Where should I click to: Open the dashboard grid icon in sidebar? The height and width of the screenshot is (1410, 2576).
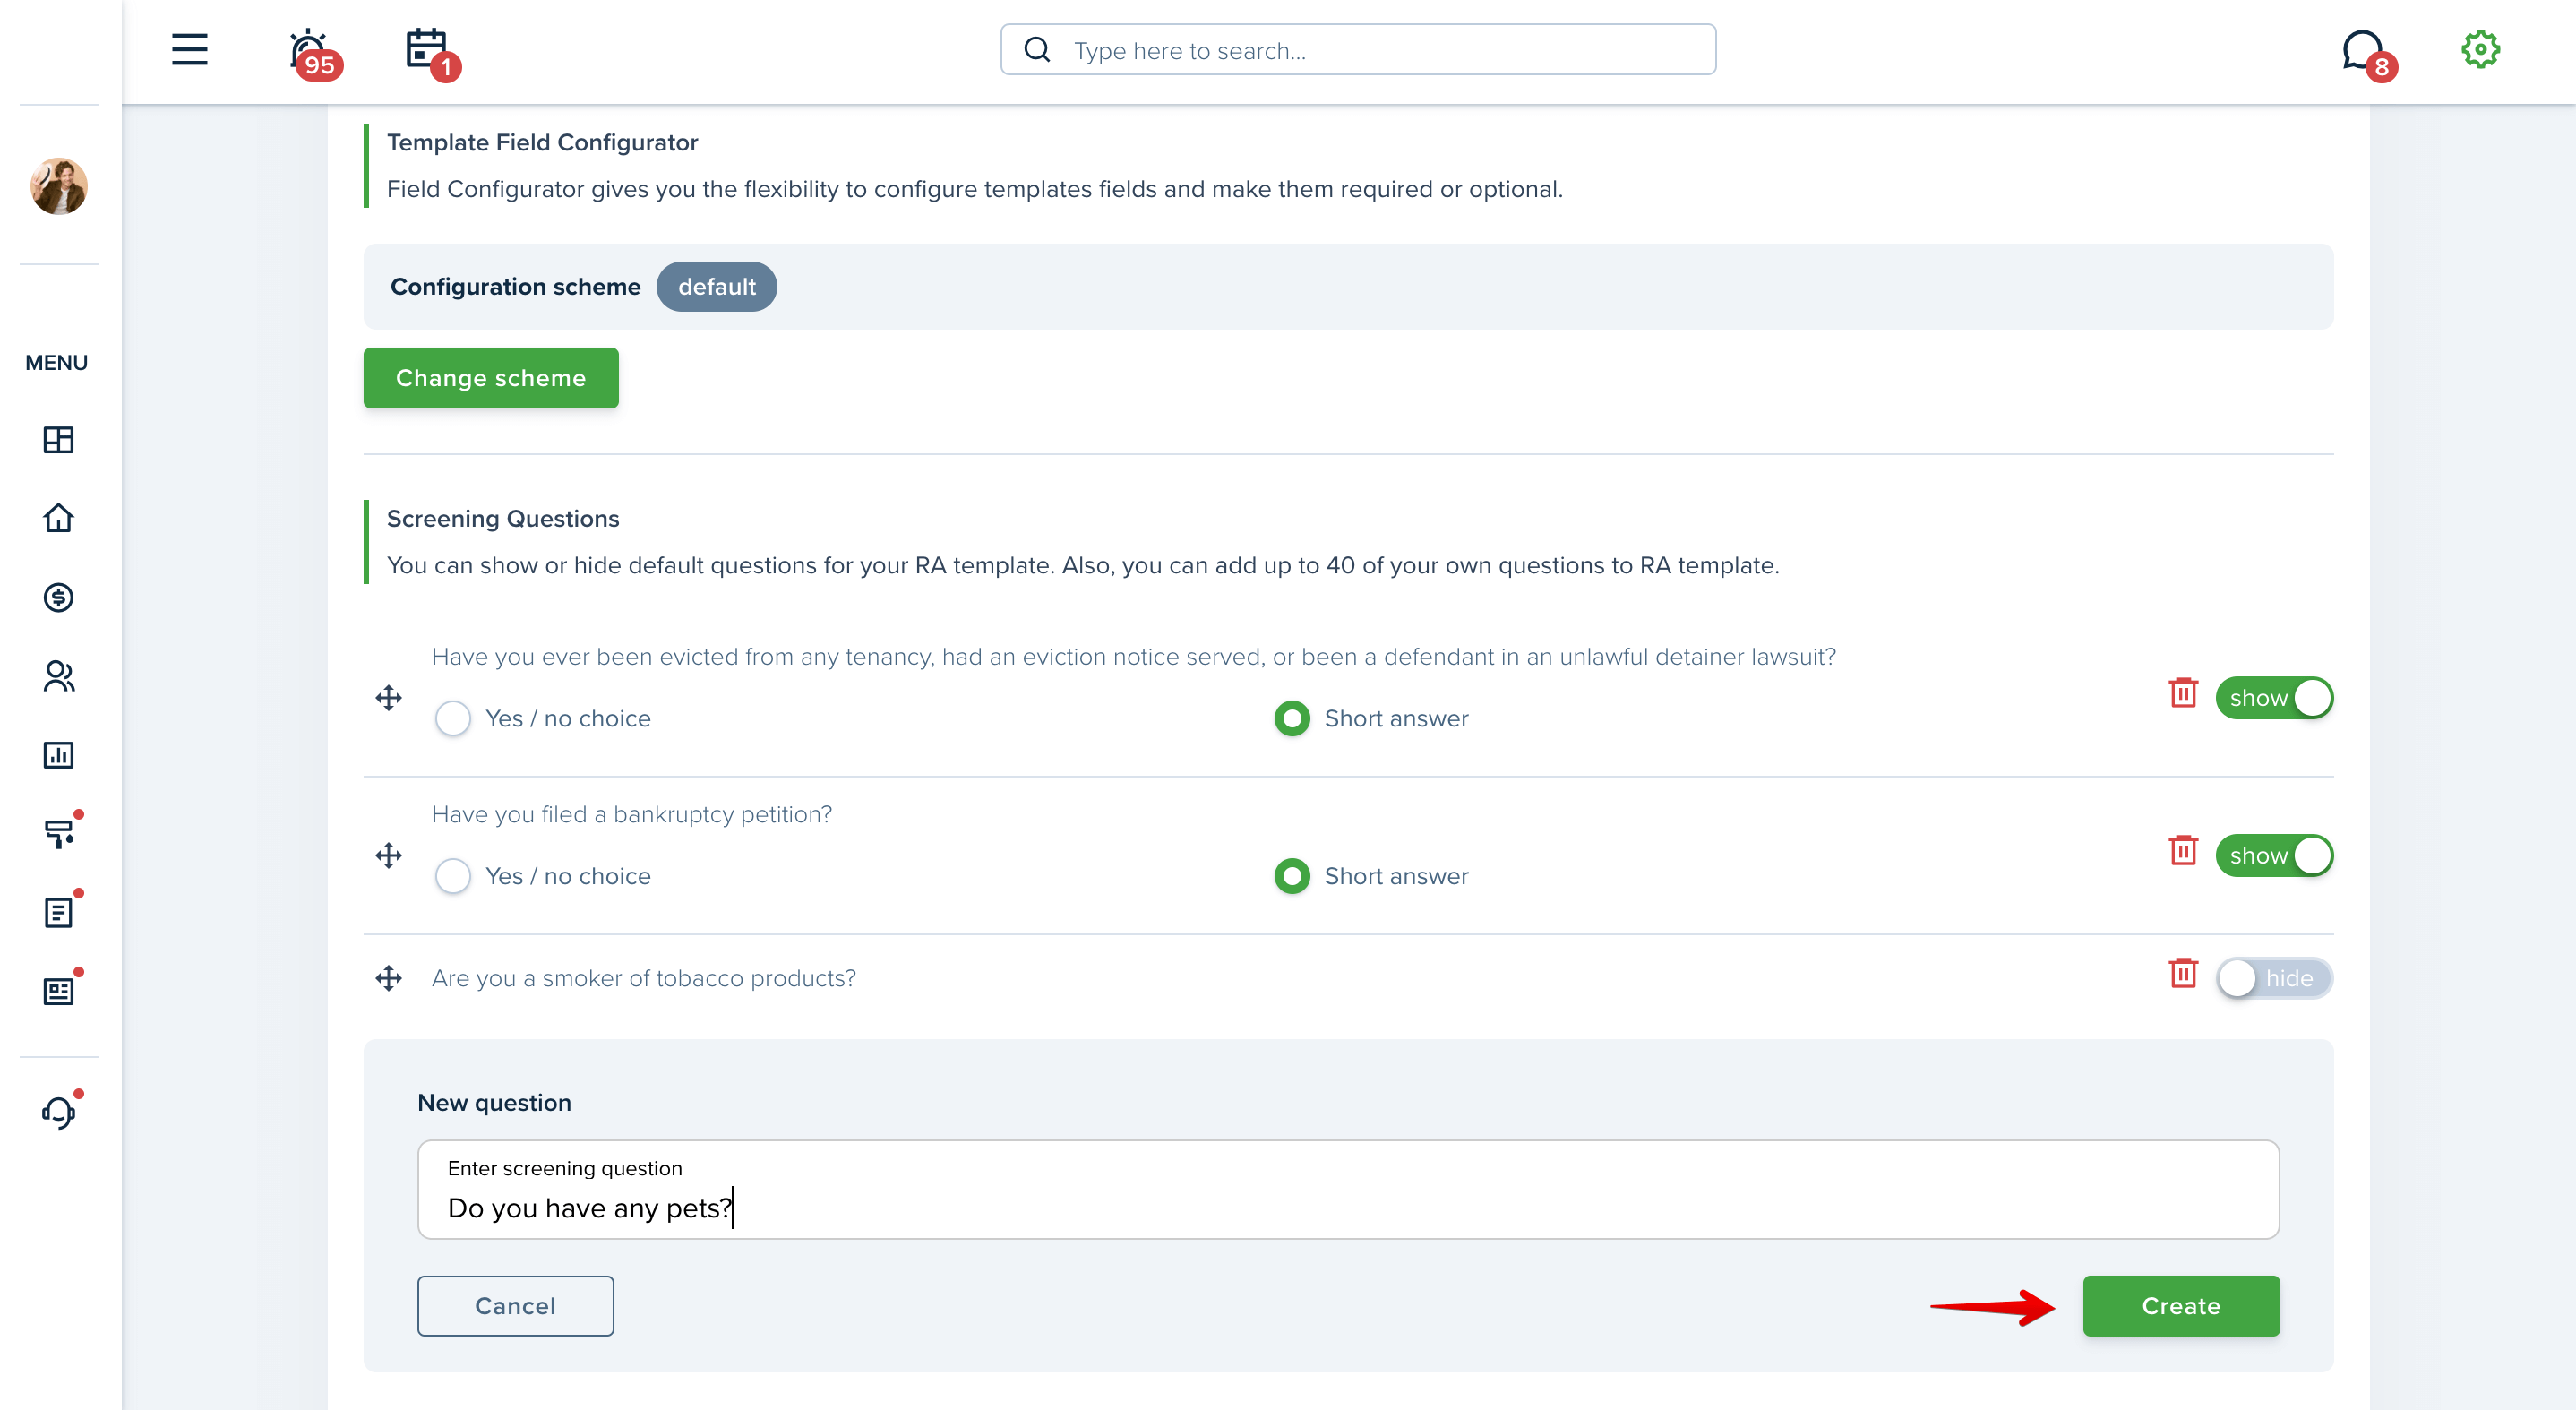point(58,439)
